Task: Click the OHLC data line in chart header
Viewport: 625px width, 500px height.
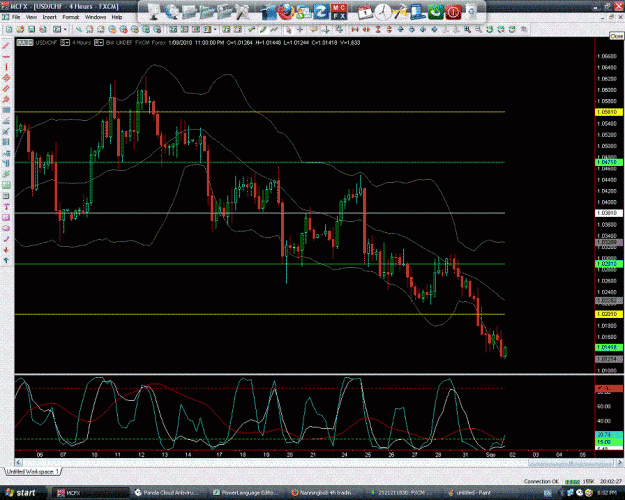Action: tap(293, 42)
